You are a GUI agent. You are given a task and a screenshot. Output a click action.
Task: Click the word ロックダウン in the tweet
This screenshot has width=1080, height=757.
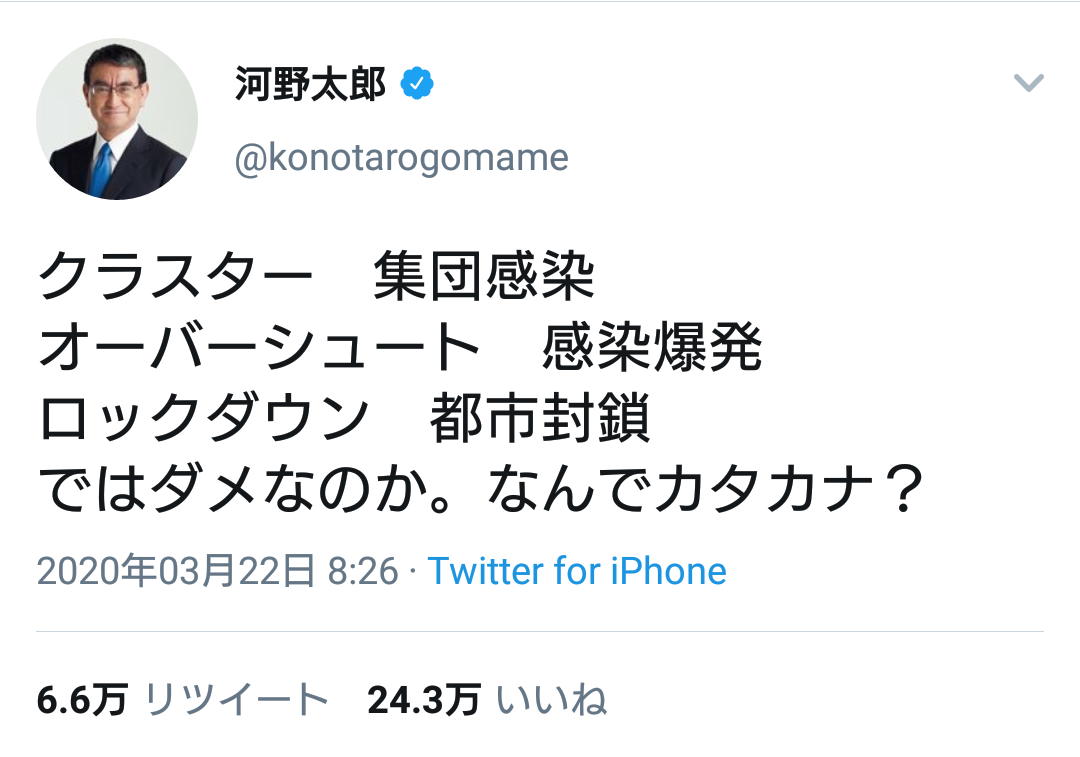[204, 420]
